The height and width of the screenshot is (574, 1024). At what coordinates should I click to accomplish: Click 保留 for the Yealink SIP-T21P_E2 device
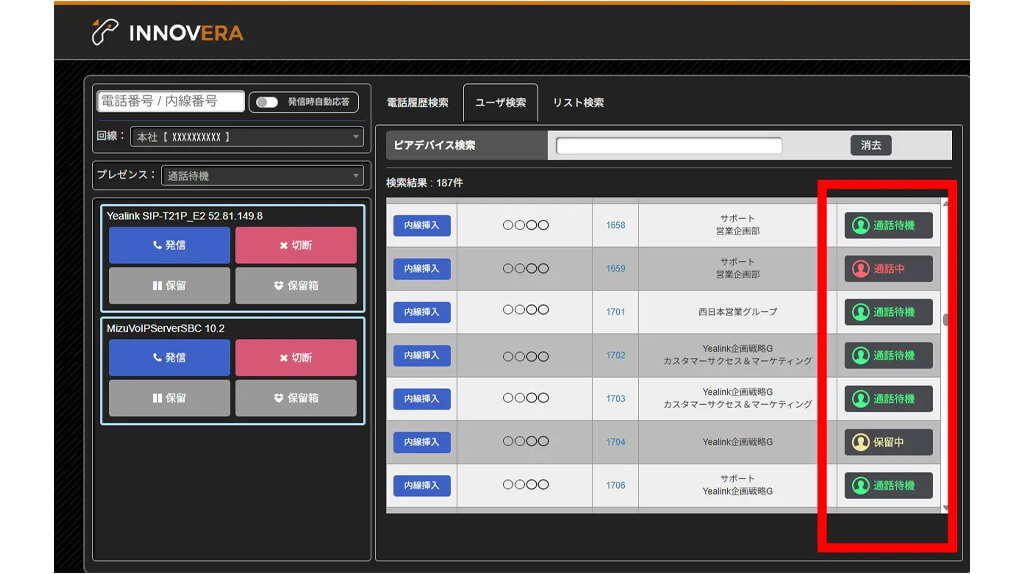click(x=169, y=285)
